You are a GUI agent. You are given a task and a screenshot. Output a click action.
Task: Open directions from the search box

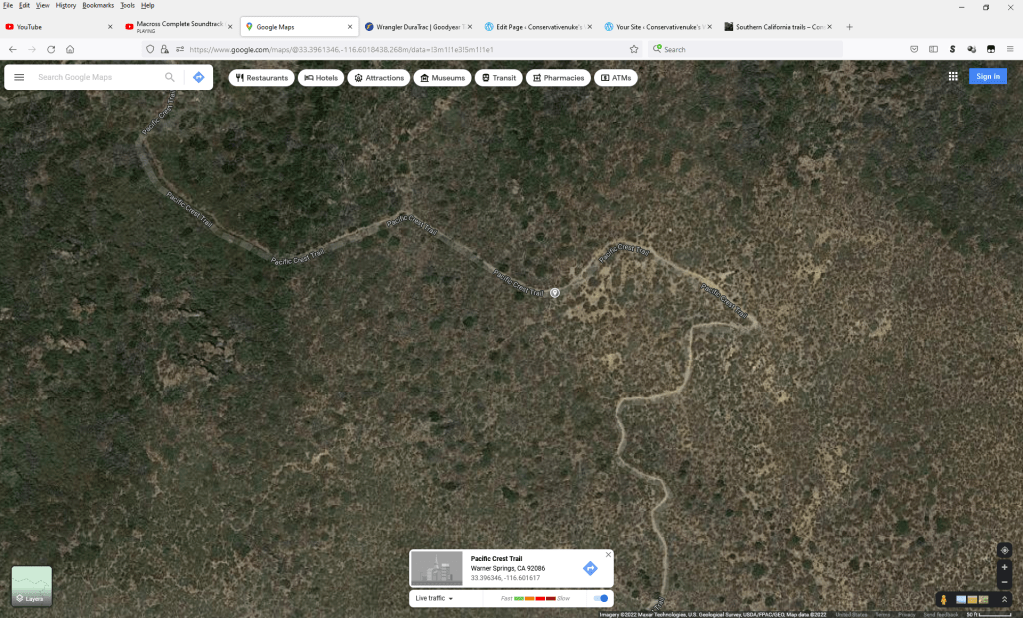coord(198,77)
